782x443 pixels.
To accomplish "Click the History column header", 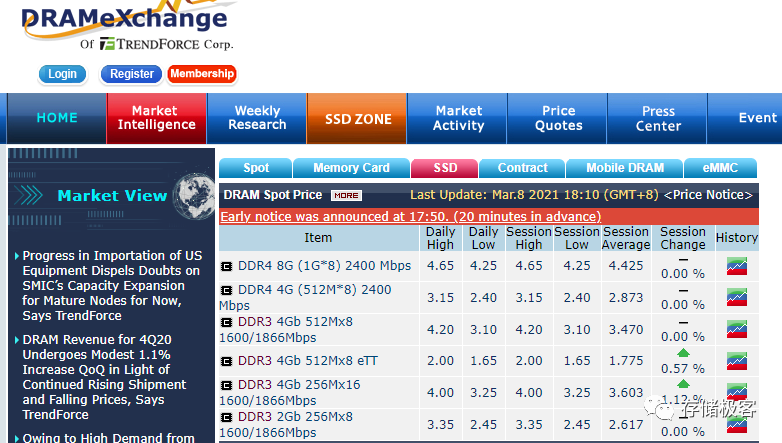I will point(737,238).
